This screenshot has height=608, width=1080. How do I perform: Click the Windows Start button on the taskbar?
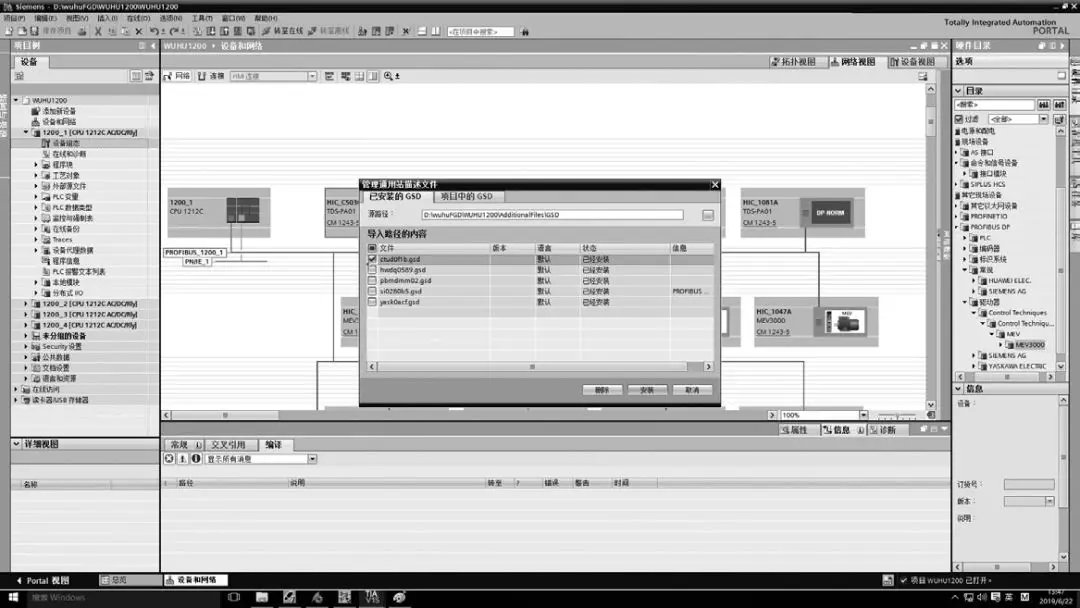click(12, 597)
